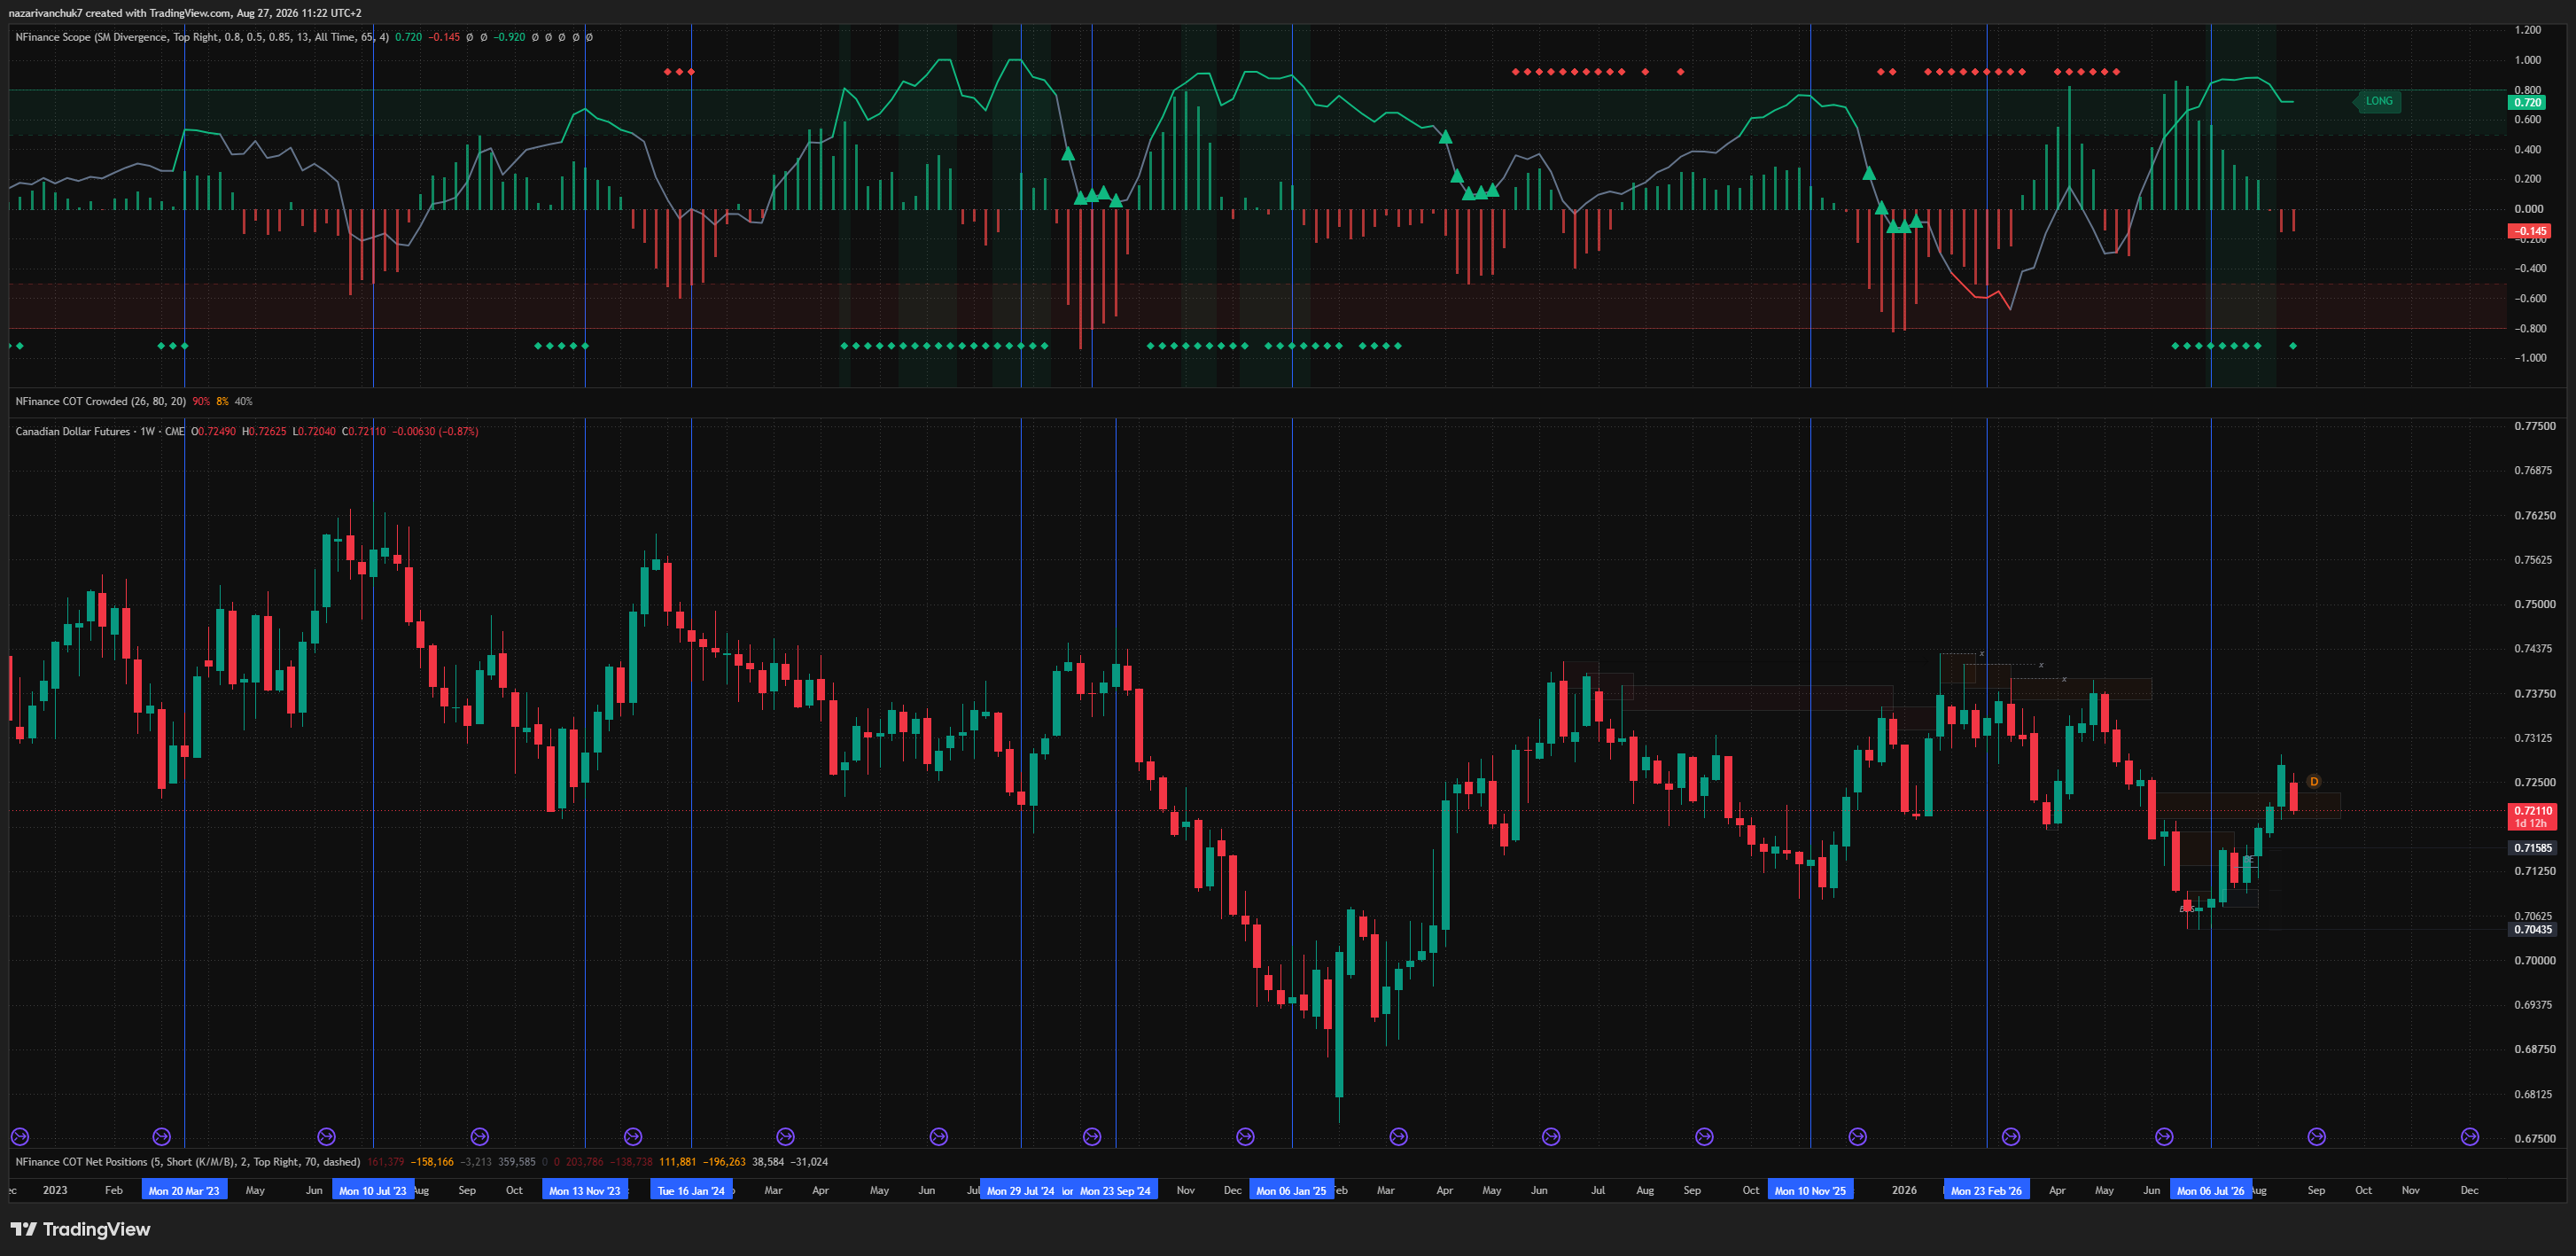This screenshot has height=1256, width=2576.
Task: Click the contract rollover icon above Jun 2025
Action: click(1551, 1136)
